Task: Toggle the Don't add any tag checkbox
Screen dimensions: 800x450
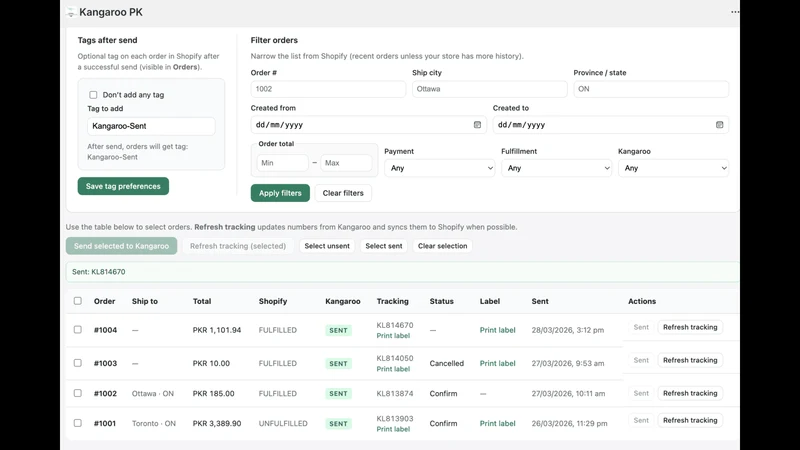Action: click(x=93, y=94)
